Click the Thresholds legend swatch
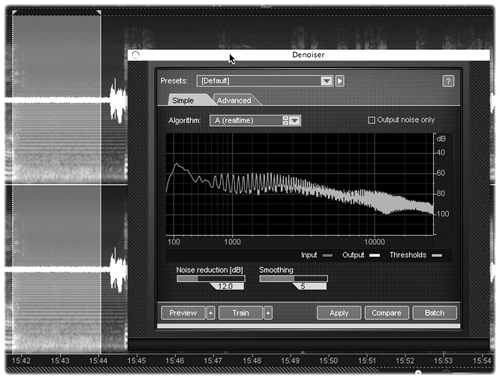Screen dimensions: 500x379 (x=437, y=255)
